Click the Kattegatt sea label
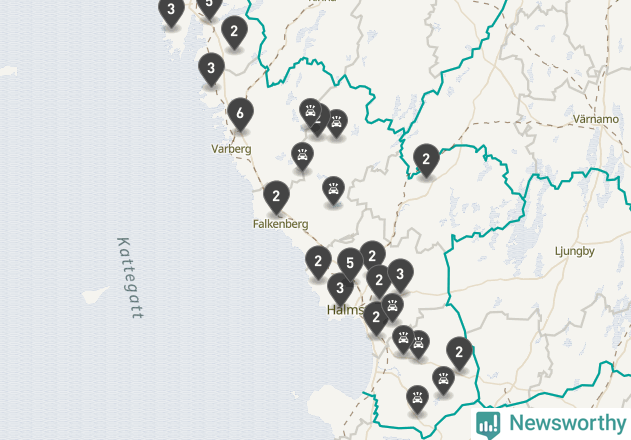 pyautogui.click(x=130, y=278)
